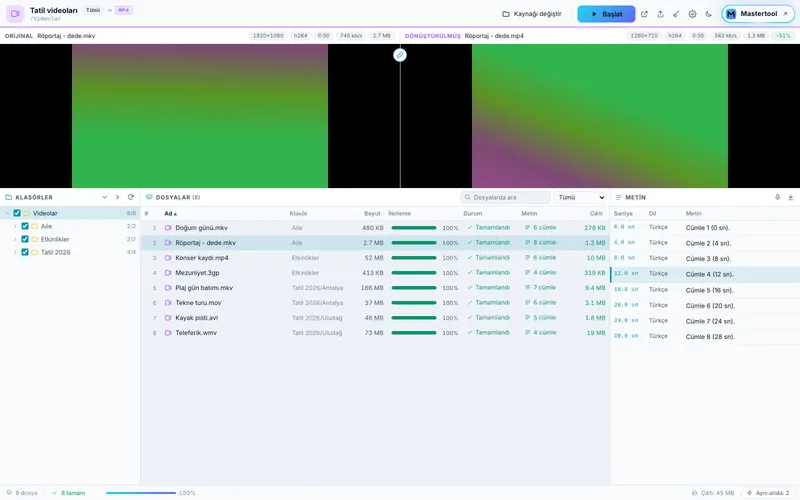Click the Doğum günü.mkv progress bar
The height and width of the screenshot is (500, 800).
[414, 228]
